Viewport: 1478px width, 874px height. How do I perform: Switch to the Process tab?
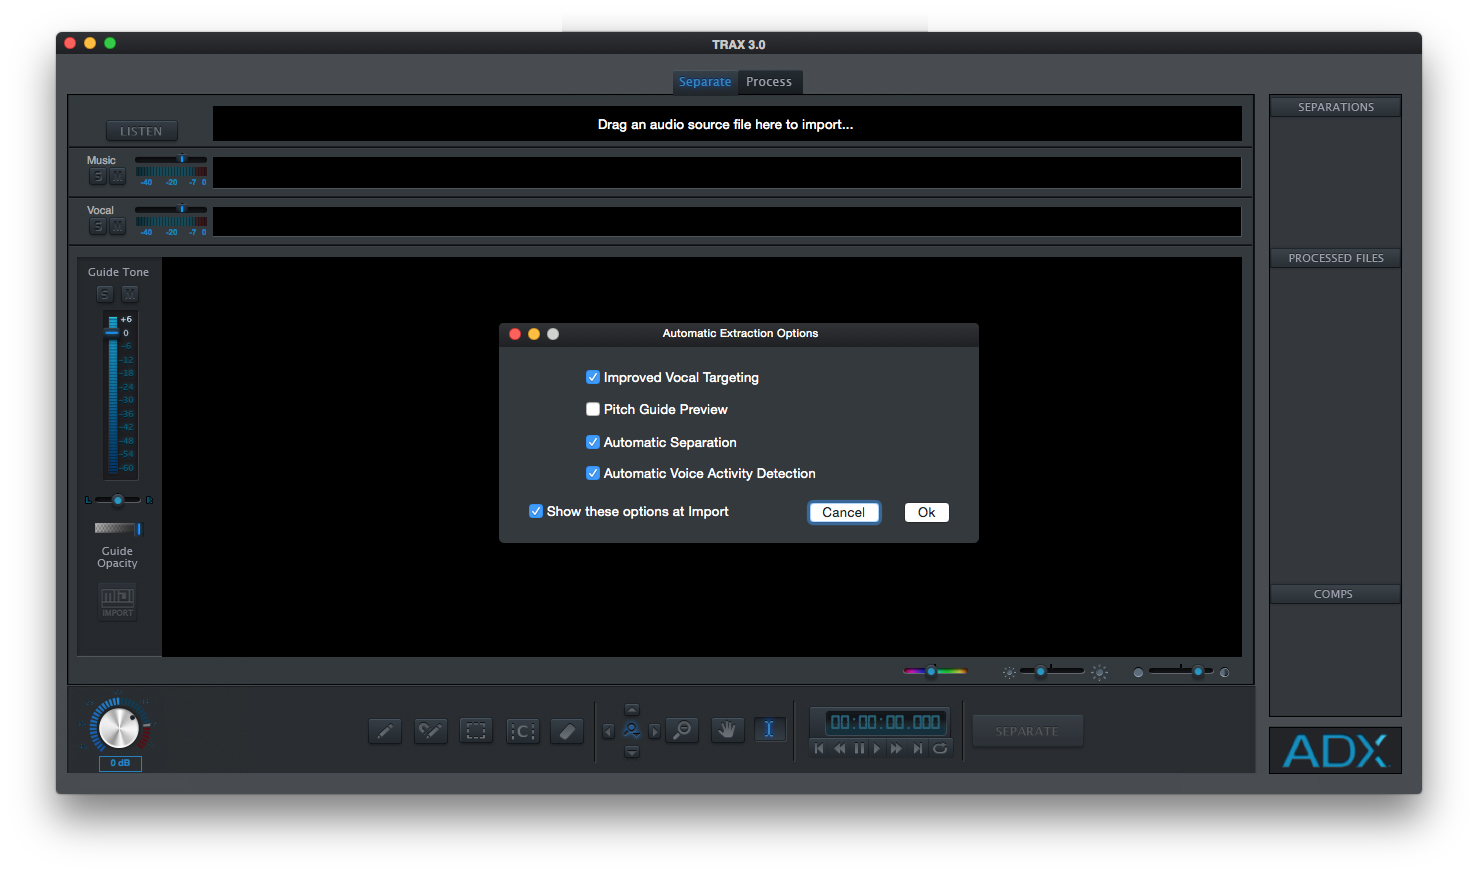(x=769, y=82)
